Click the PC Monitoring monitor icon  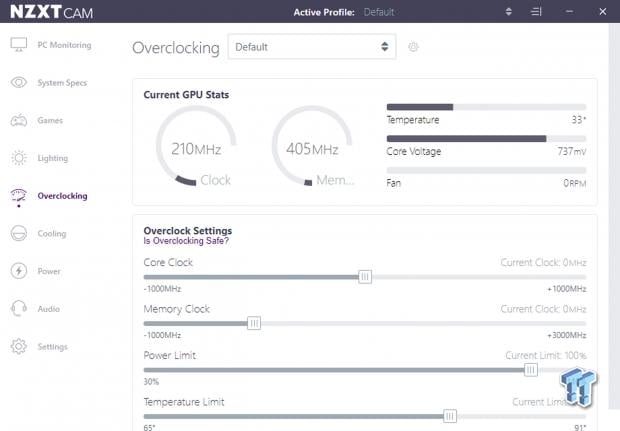(x=19, y=45)
